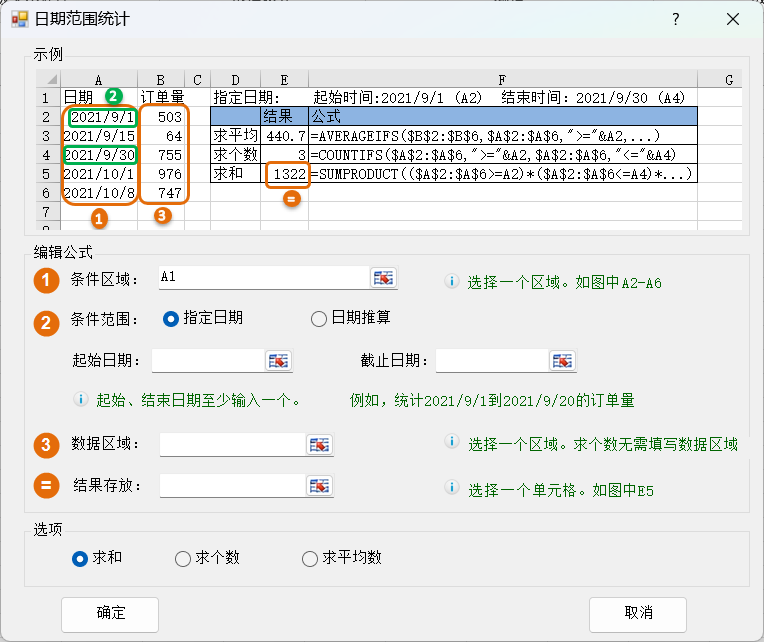The width and height of the screenshot is (764, 642).
Task: Select the 指定日期 radio option
Action: [171, 319]
